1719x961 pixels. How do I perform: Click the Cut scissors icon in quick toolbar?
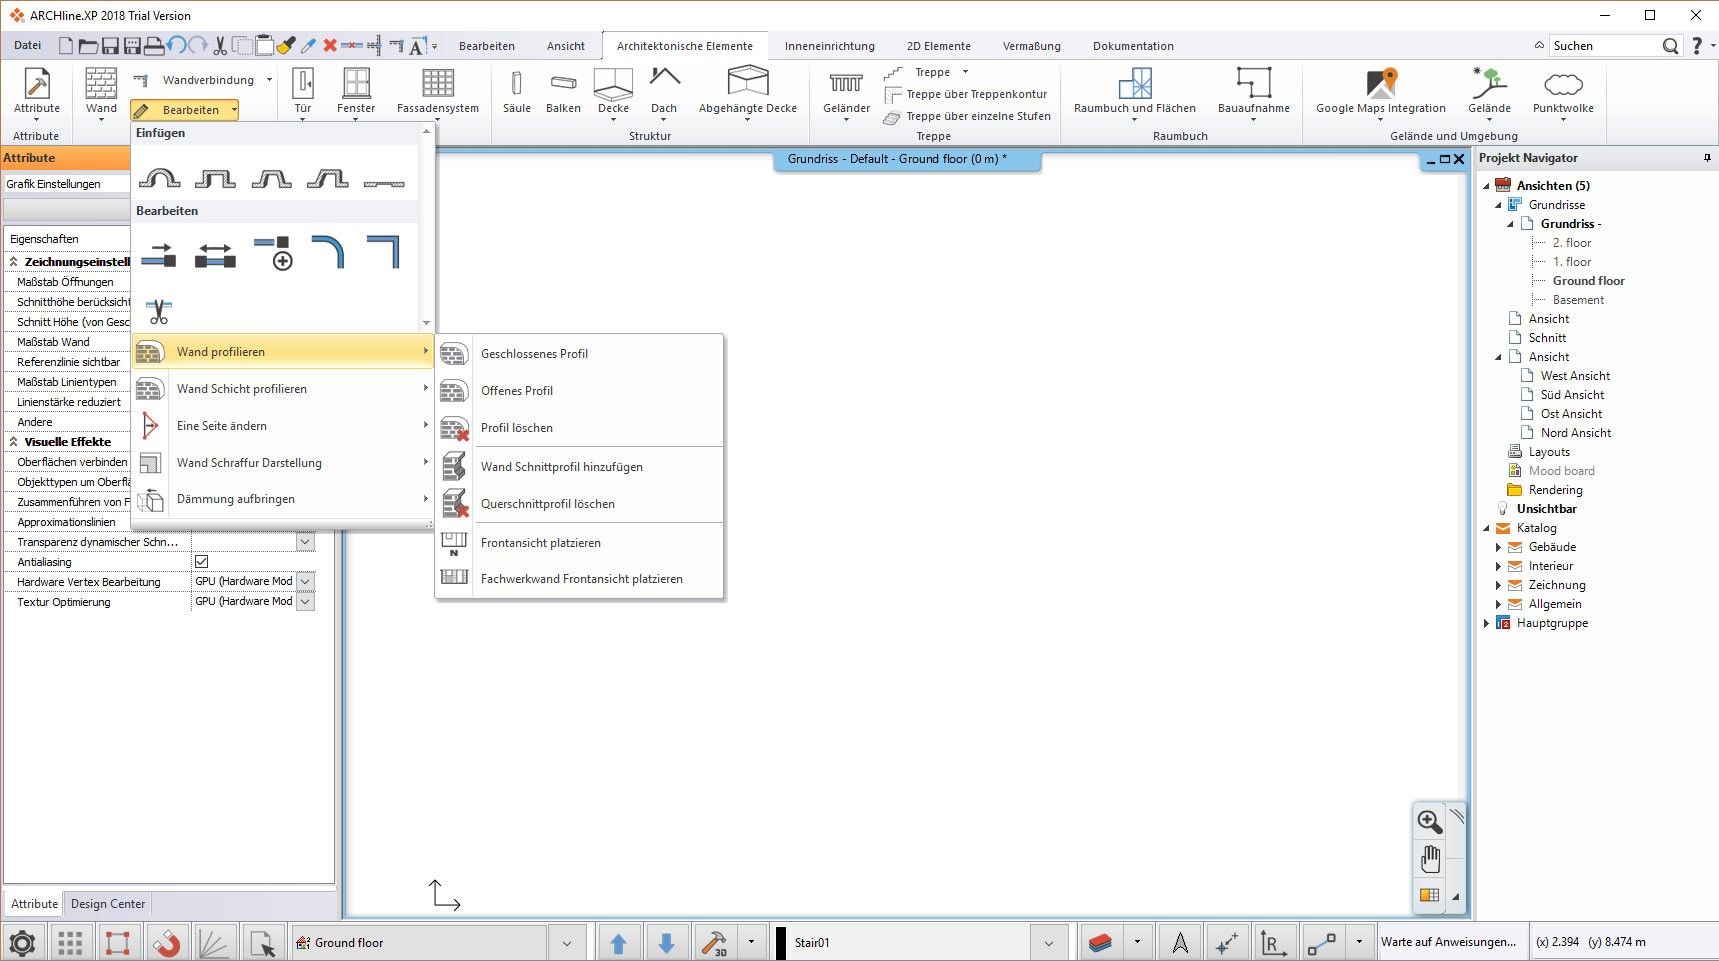pyautogui.click(x=220, y=45)
